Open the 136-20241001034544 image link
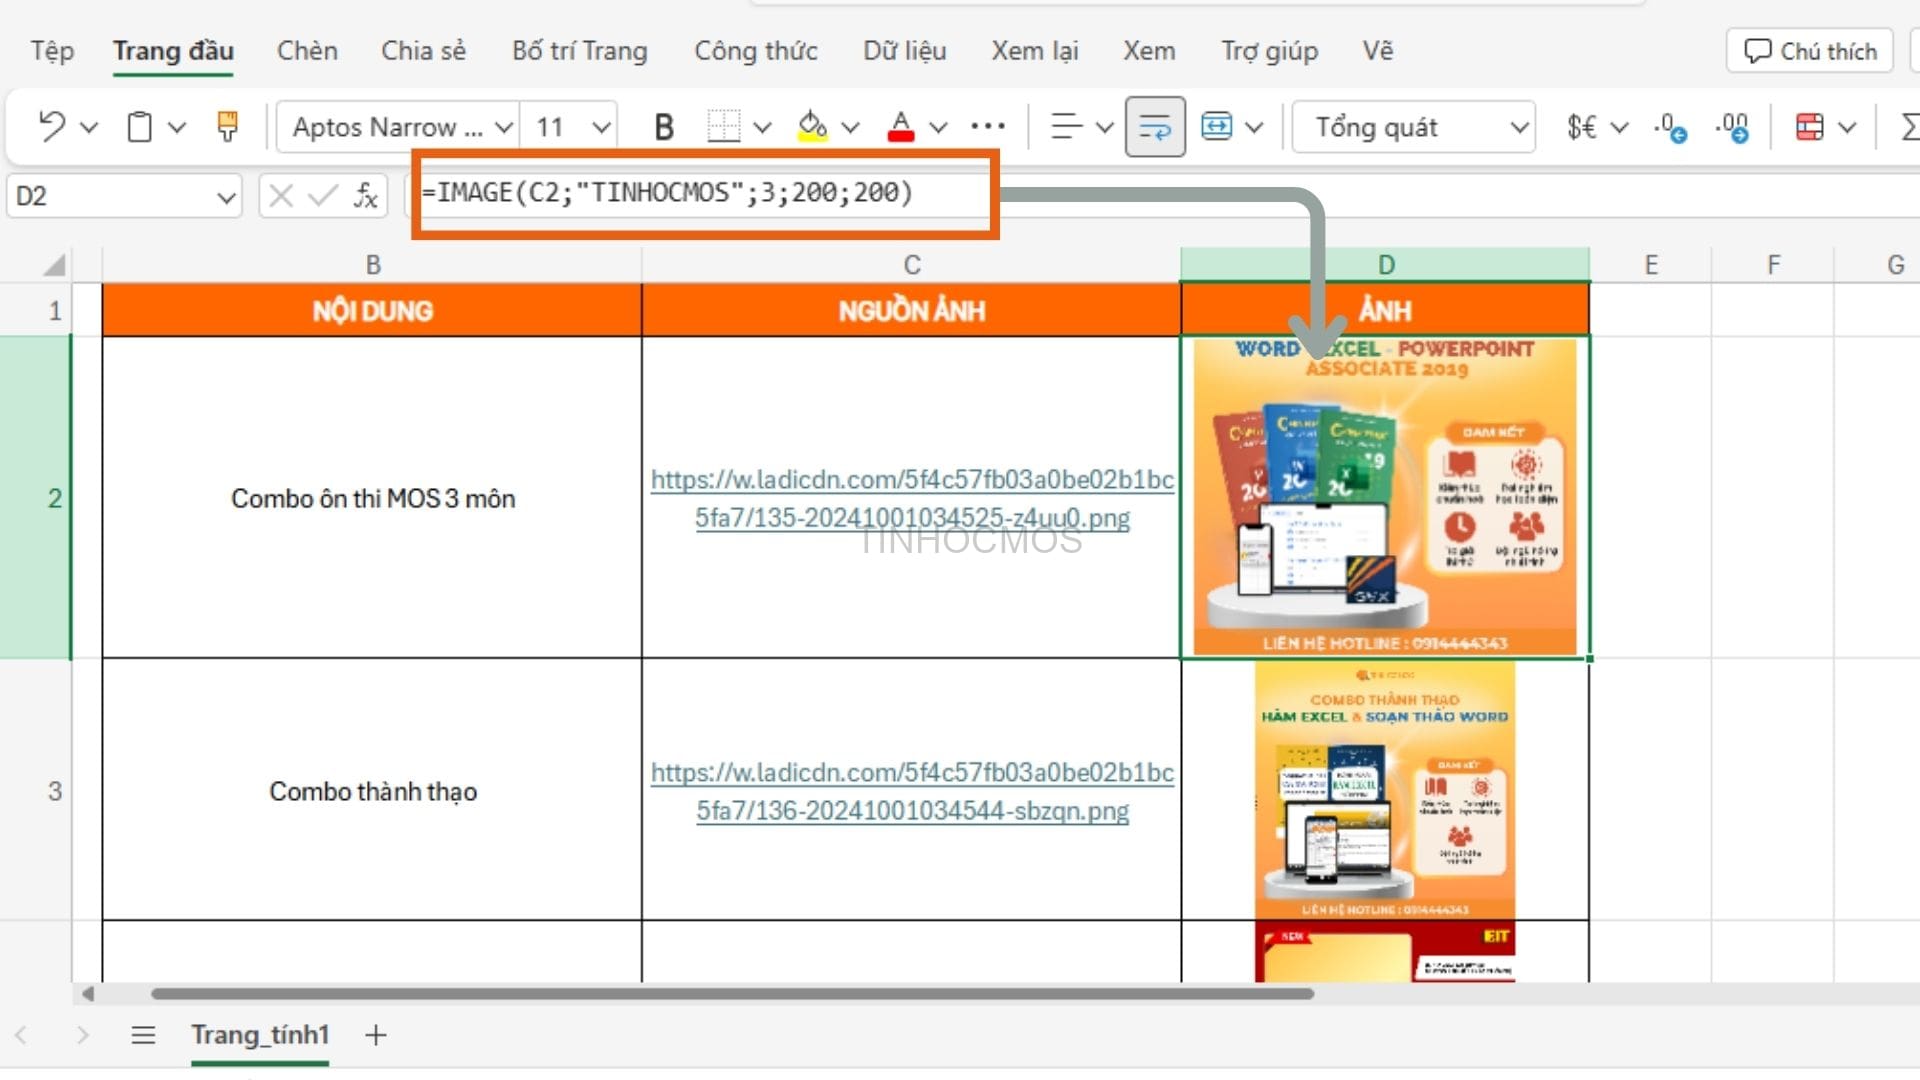The width and height of the screenshot is (1920, 1080). point(912,791)
